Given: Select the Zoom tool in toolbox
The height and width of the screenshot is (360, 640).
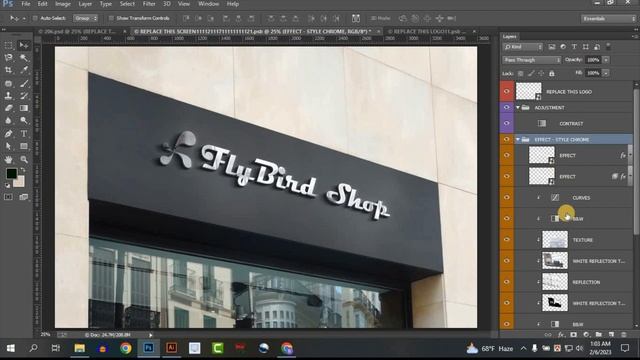Looking at the screenshot, I should pyautogui.click(x=24, y=159).
